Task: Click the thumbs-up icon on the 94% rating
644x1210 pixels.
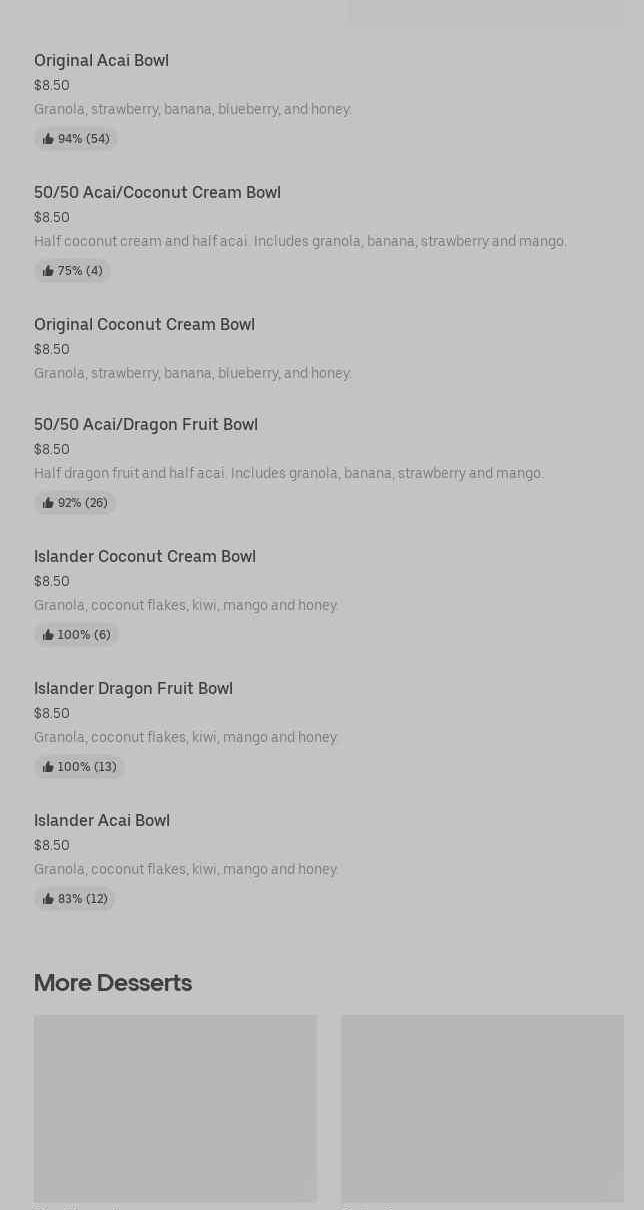Action: pos(48,139)
